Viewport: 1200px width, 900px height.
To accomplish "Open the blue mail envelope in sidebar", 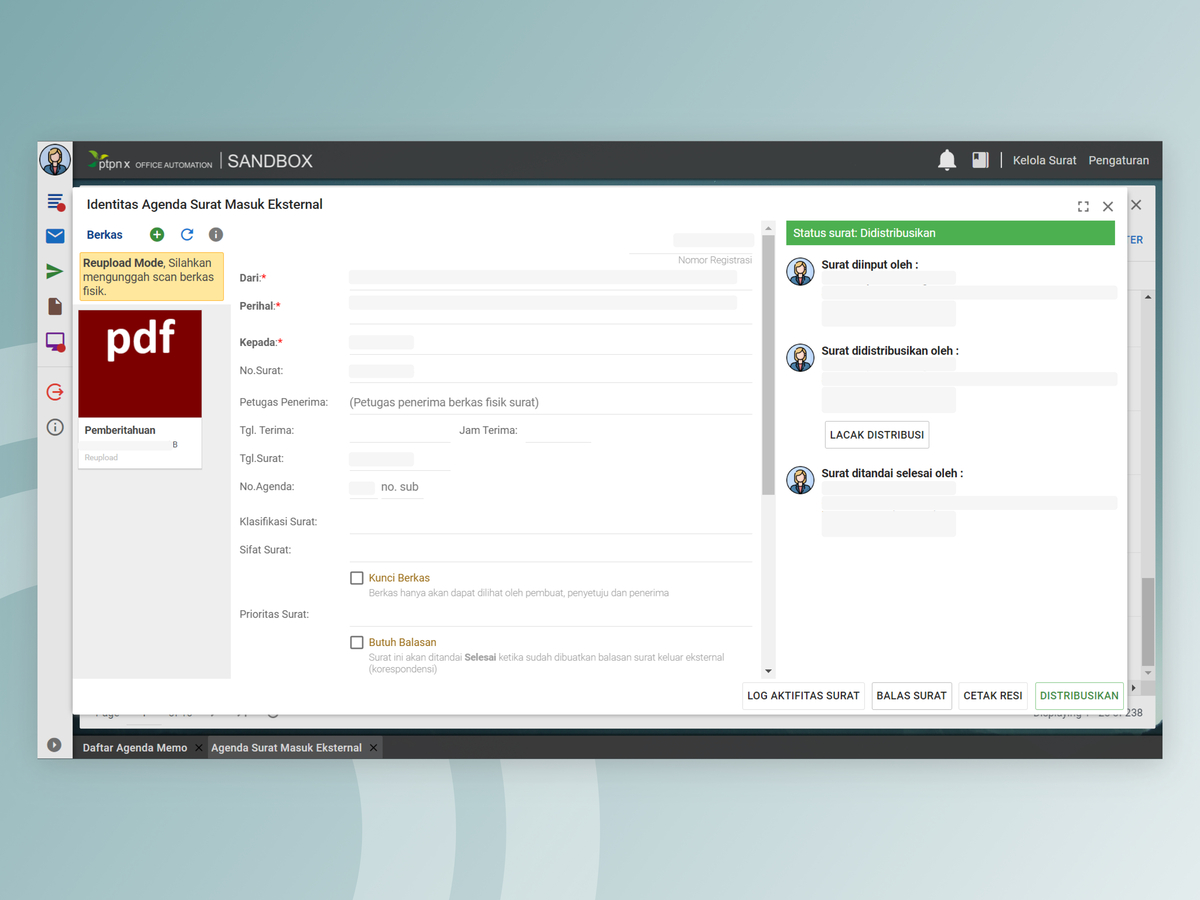I will [55, 236].
